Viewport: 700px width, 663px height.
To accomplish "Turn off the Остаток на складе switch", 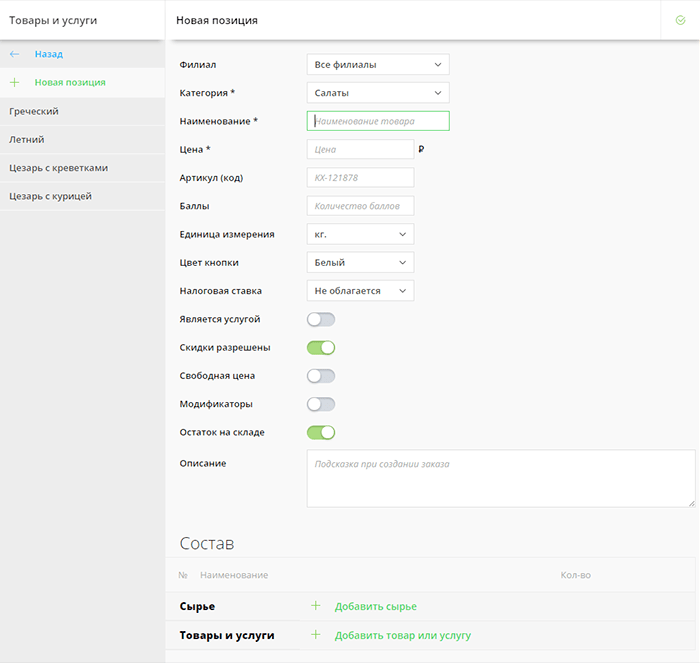I will coord(320,432).
